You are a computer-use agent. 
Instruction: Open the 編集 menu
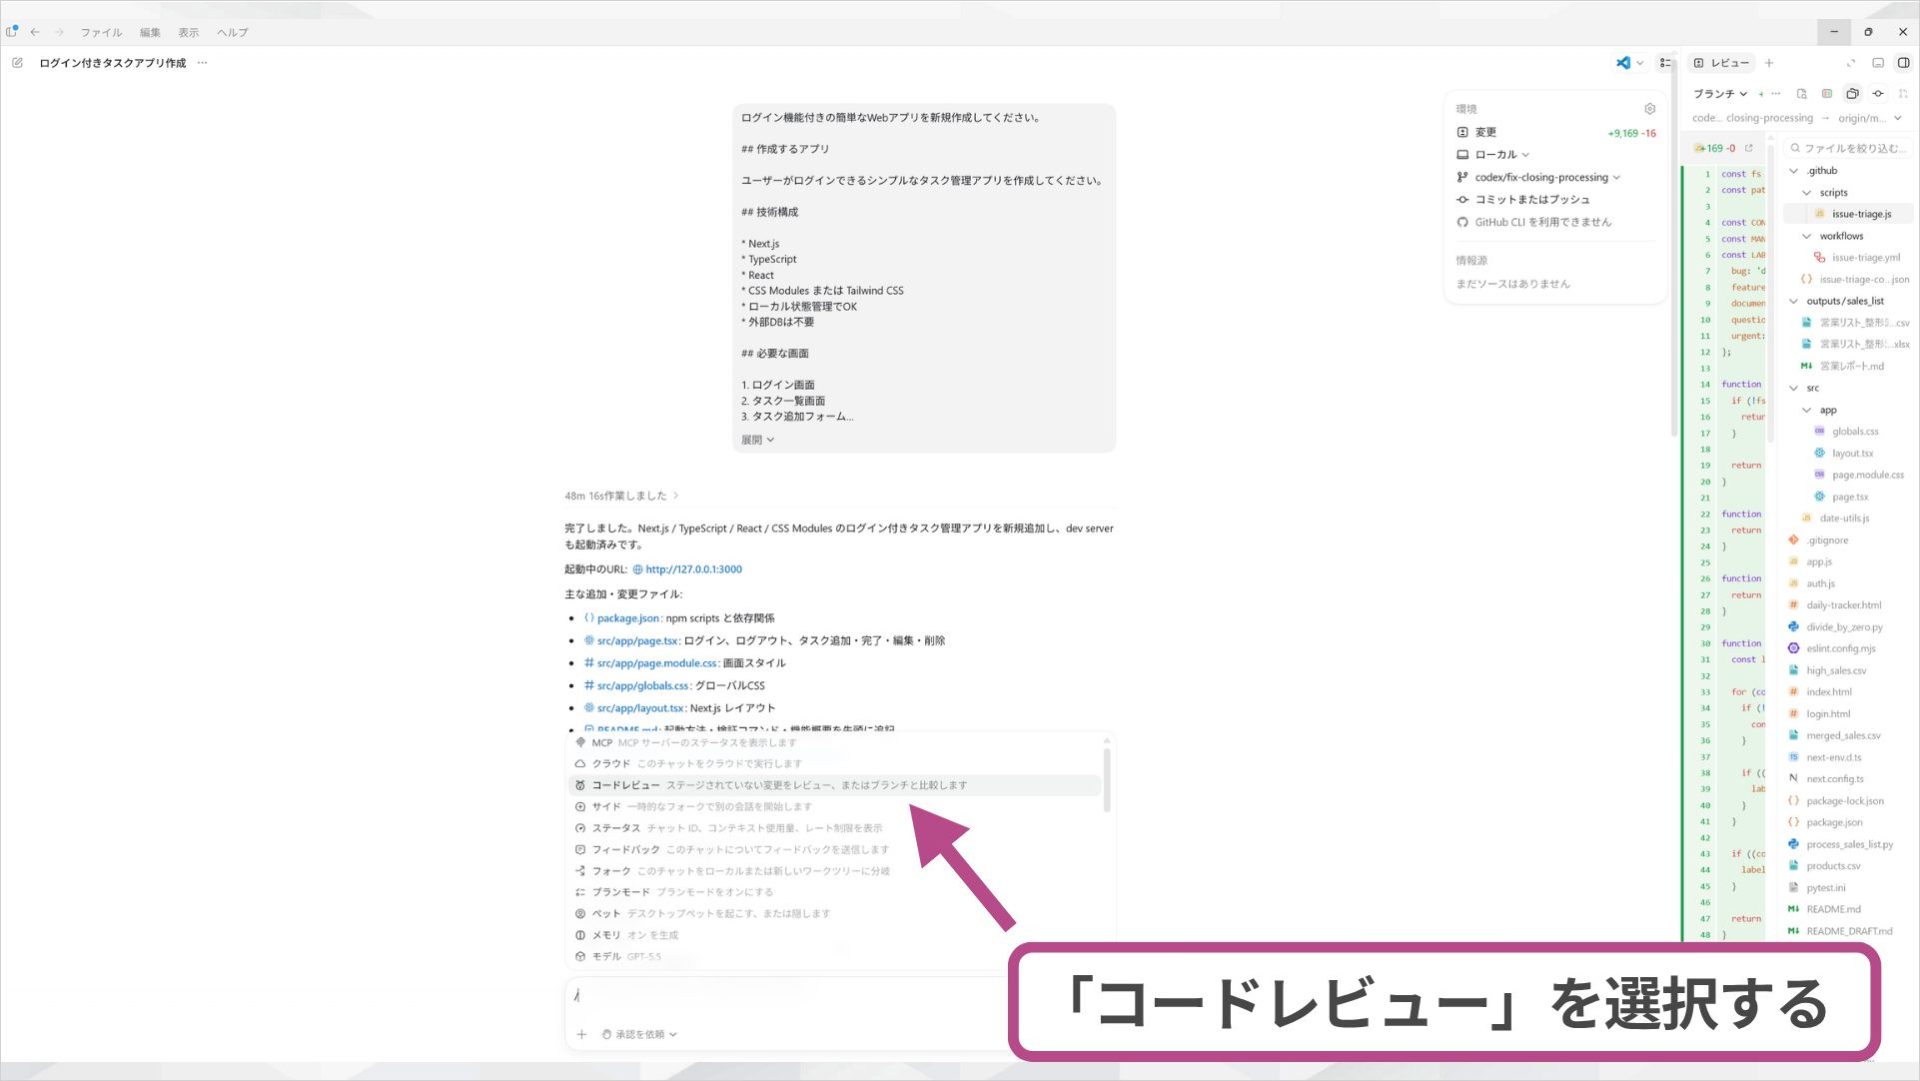coord(150,32)
